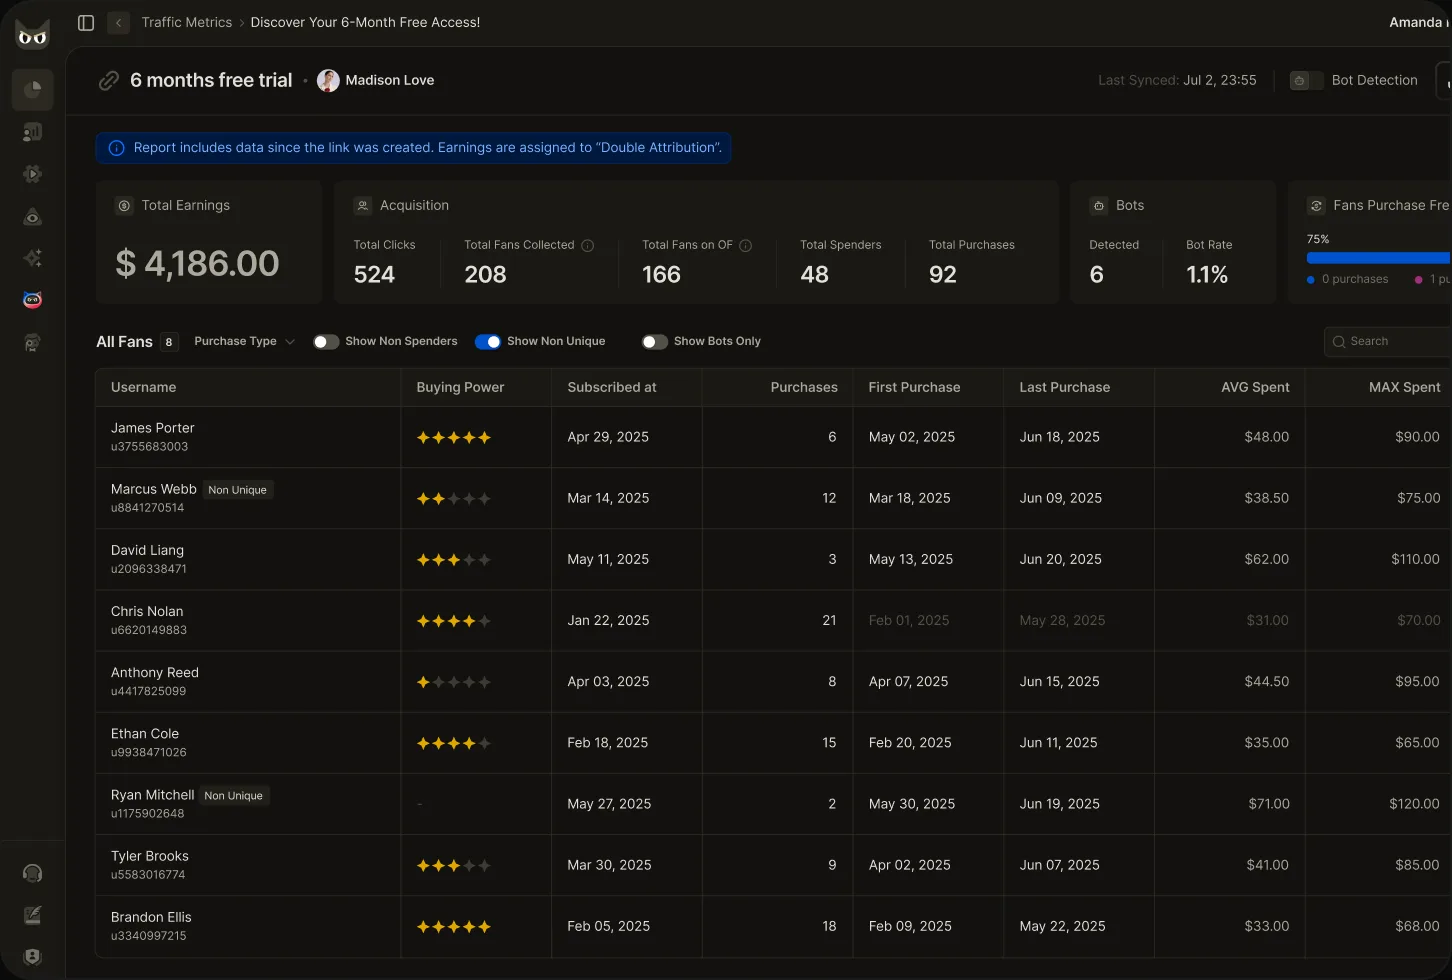Click the eye triangle sidebar icon

[x=32, y=216]
